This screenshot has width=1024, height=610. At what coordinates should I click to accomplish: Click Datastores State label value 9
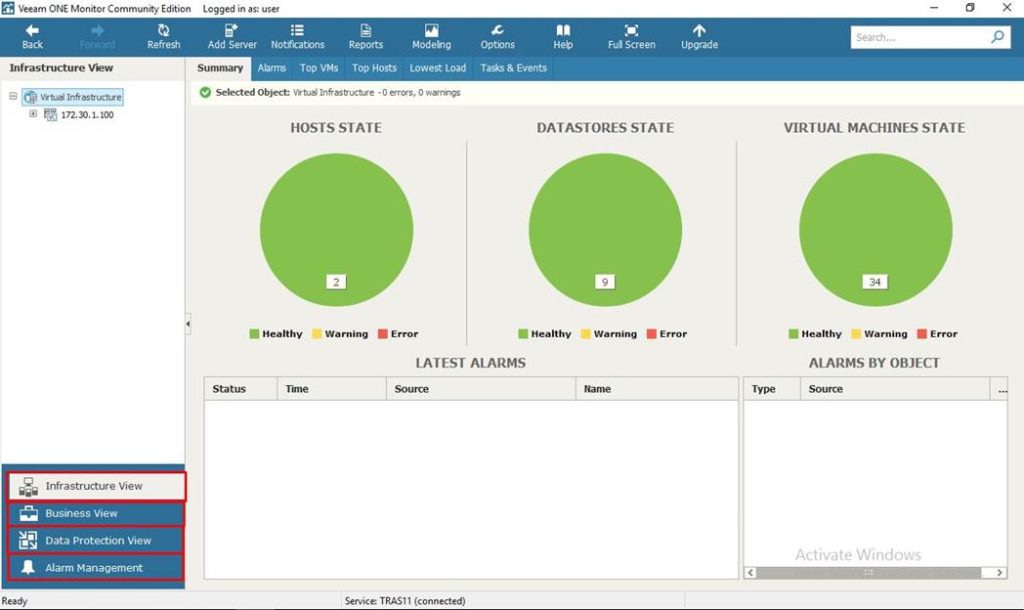pyautogui.click(x=605, y=282)
